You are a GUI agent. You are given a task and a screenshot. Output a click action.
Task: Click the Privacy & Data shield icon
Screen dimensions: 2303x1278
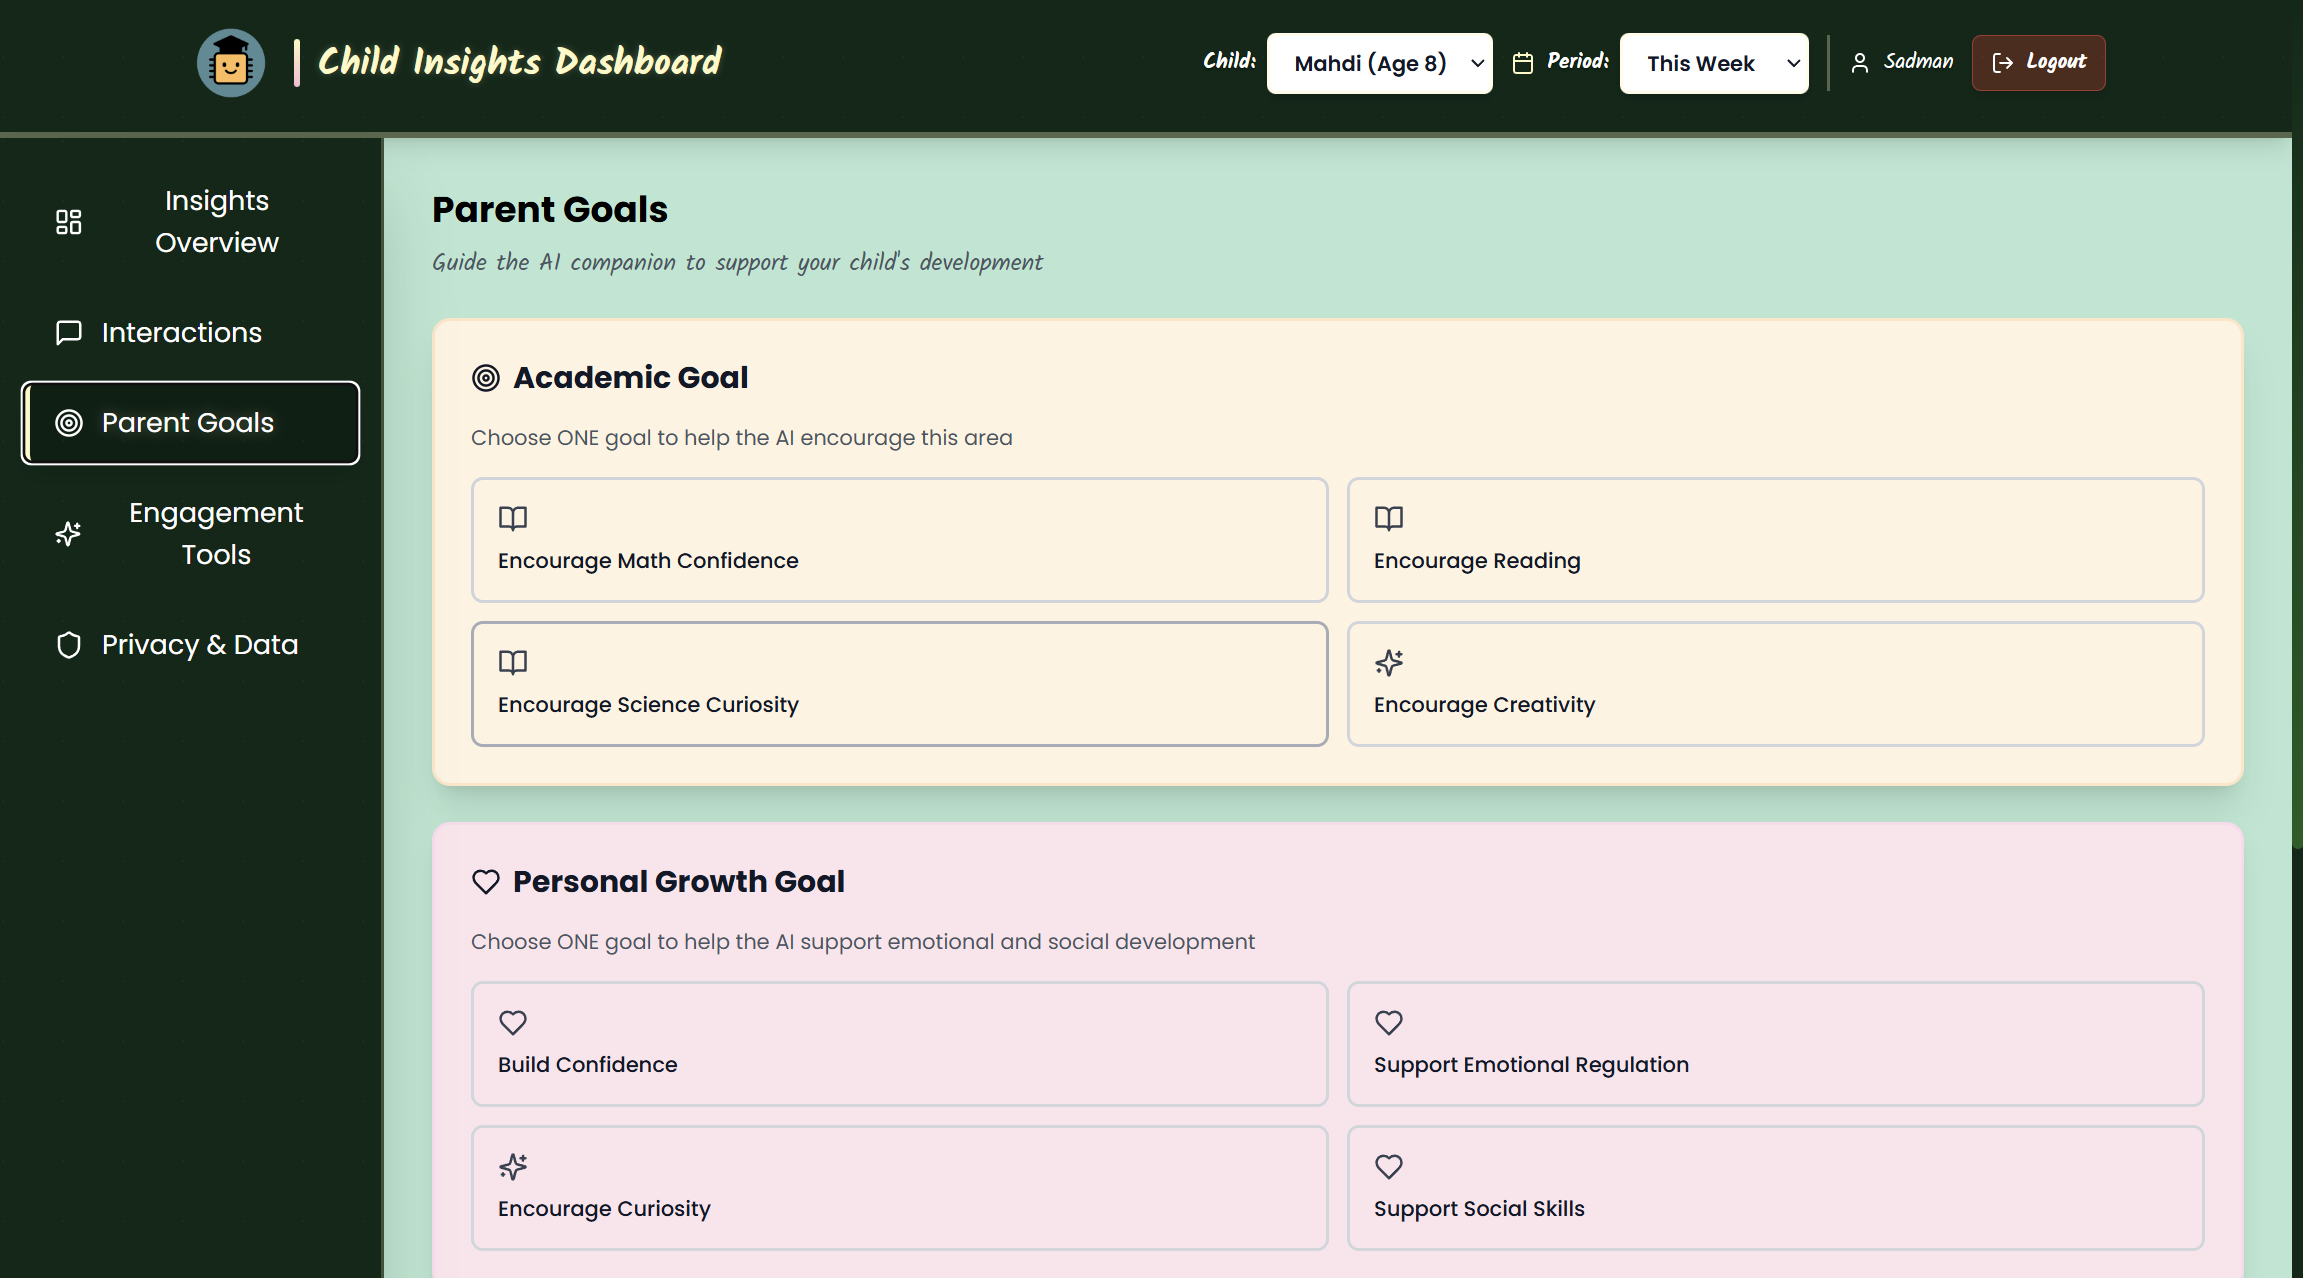[x=68, y=645]
